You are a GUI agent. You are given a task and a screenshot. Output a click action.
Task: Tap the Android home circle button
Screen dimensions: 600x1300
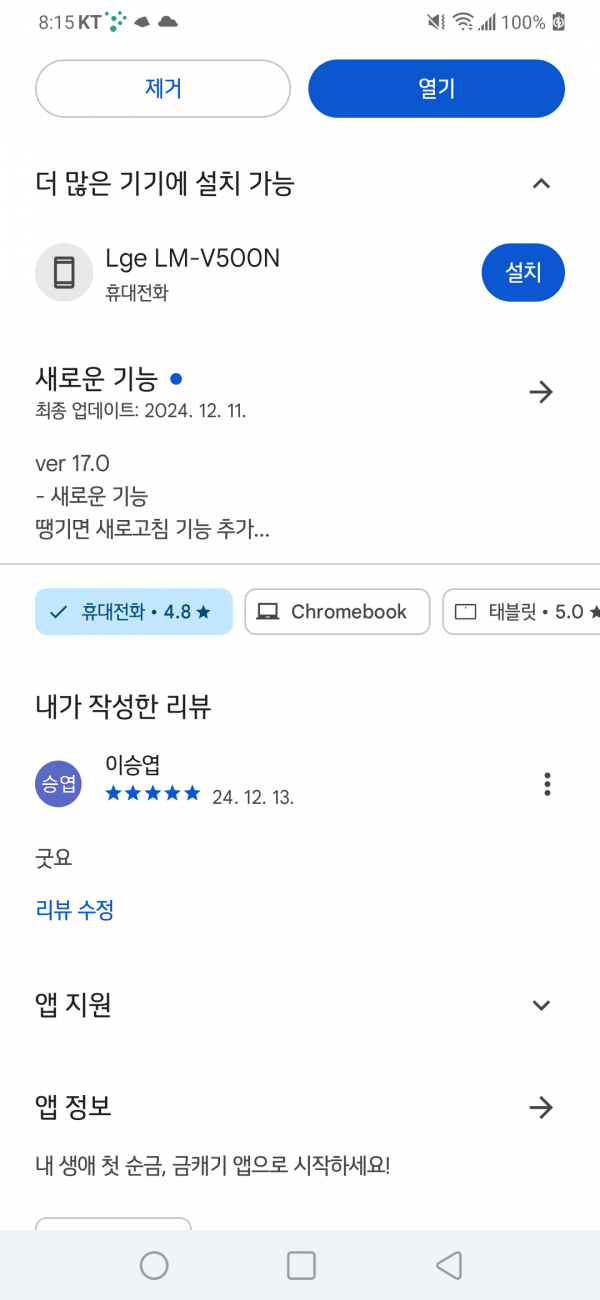click(154, 1265)
